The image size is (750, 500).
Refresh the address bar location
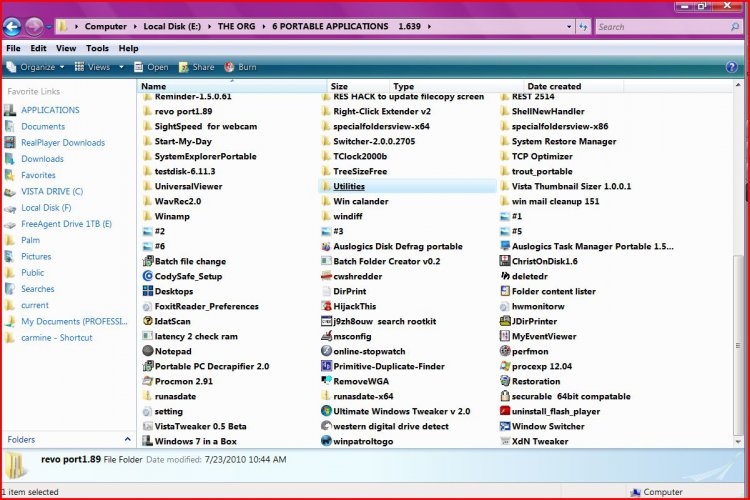tap(583, 27)
